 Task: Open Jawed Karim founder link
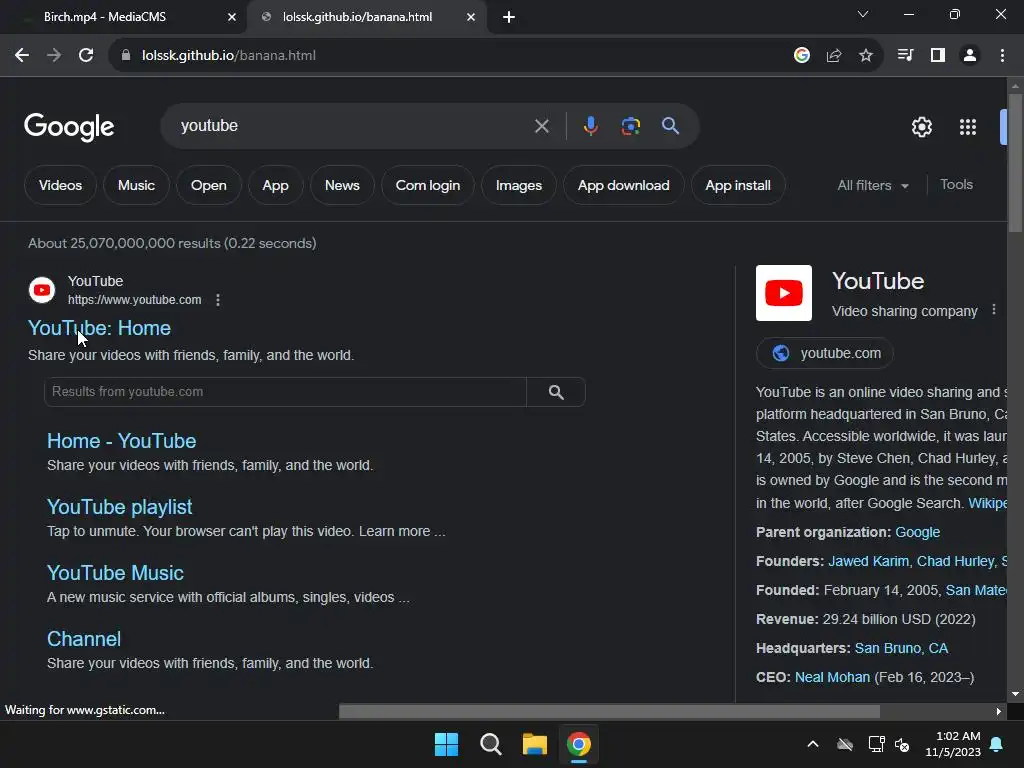coord(869,561)
